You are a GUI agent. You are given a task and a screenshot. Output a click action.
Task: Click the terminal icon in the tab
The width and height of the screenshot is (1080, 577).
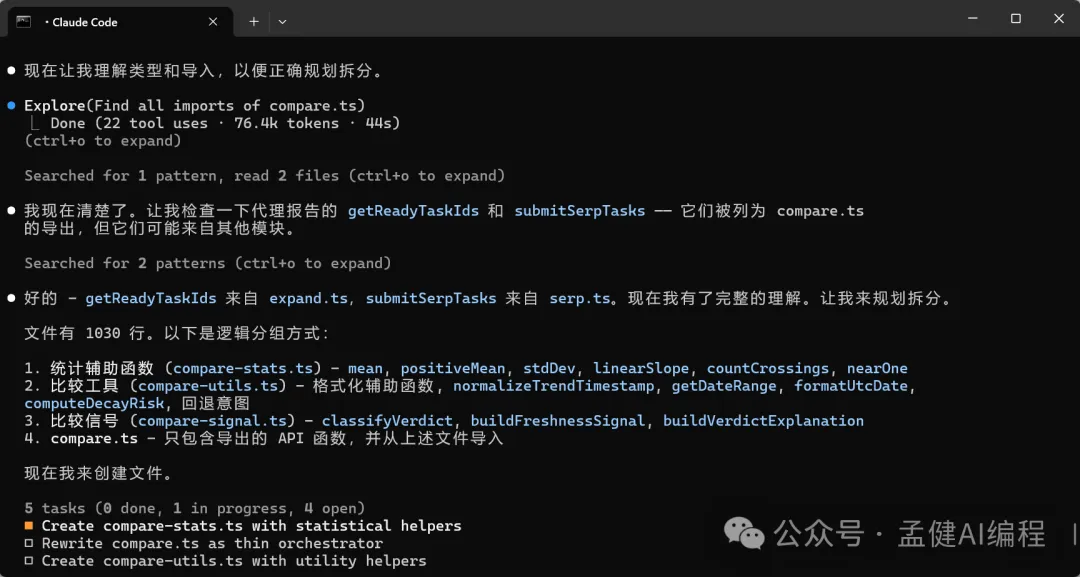(x=24, y=21)
